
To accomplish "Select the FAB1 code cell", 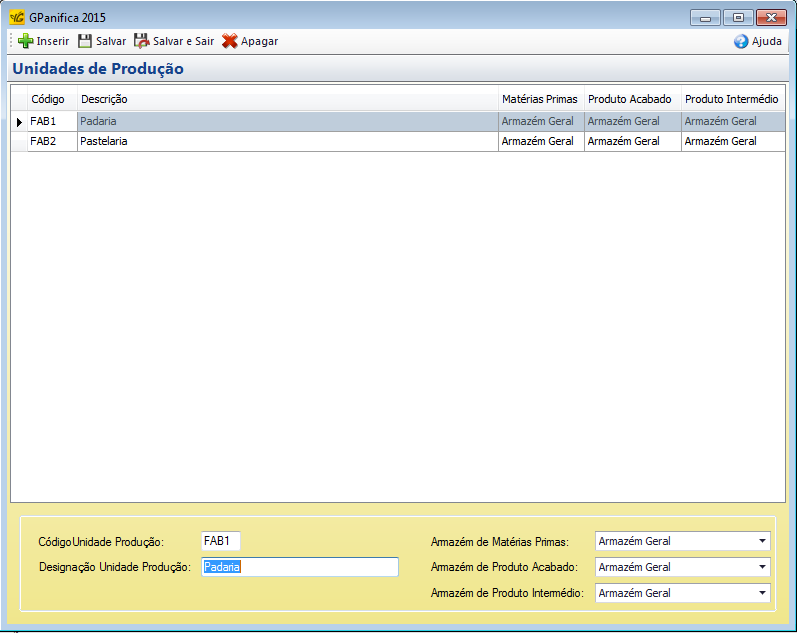I will point(52,121).
